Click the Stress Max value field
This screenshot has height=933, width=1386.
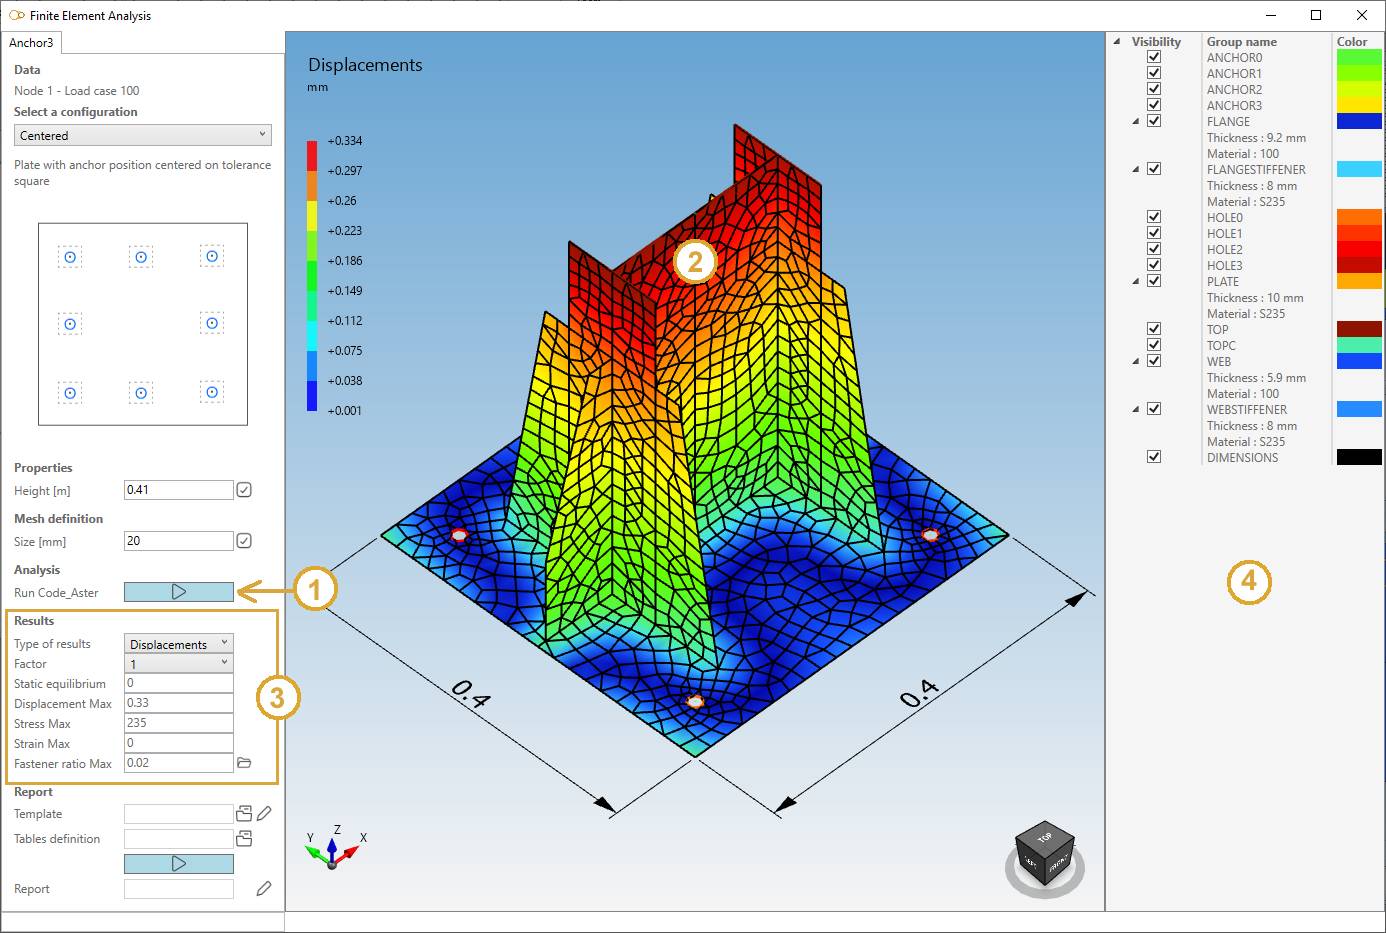pyautogui.click(x=179, y=723)
